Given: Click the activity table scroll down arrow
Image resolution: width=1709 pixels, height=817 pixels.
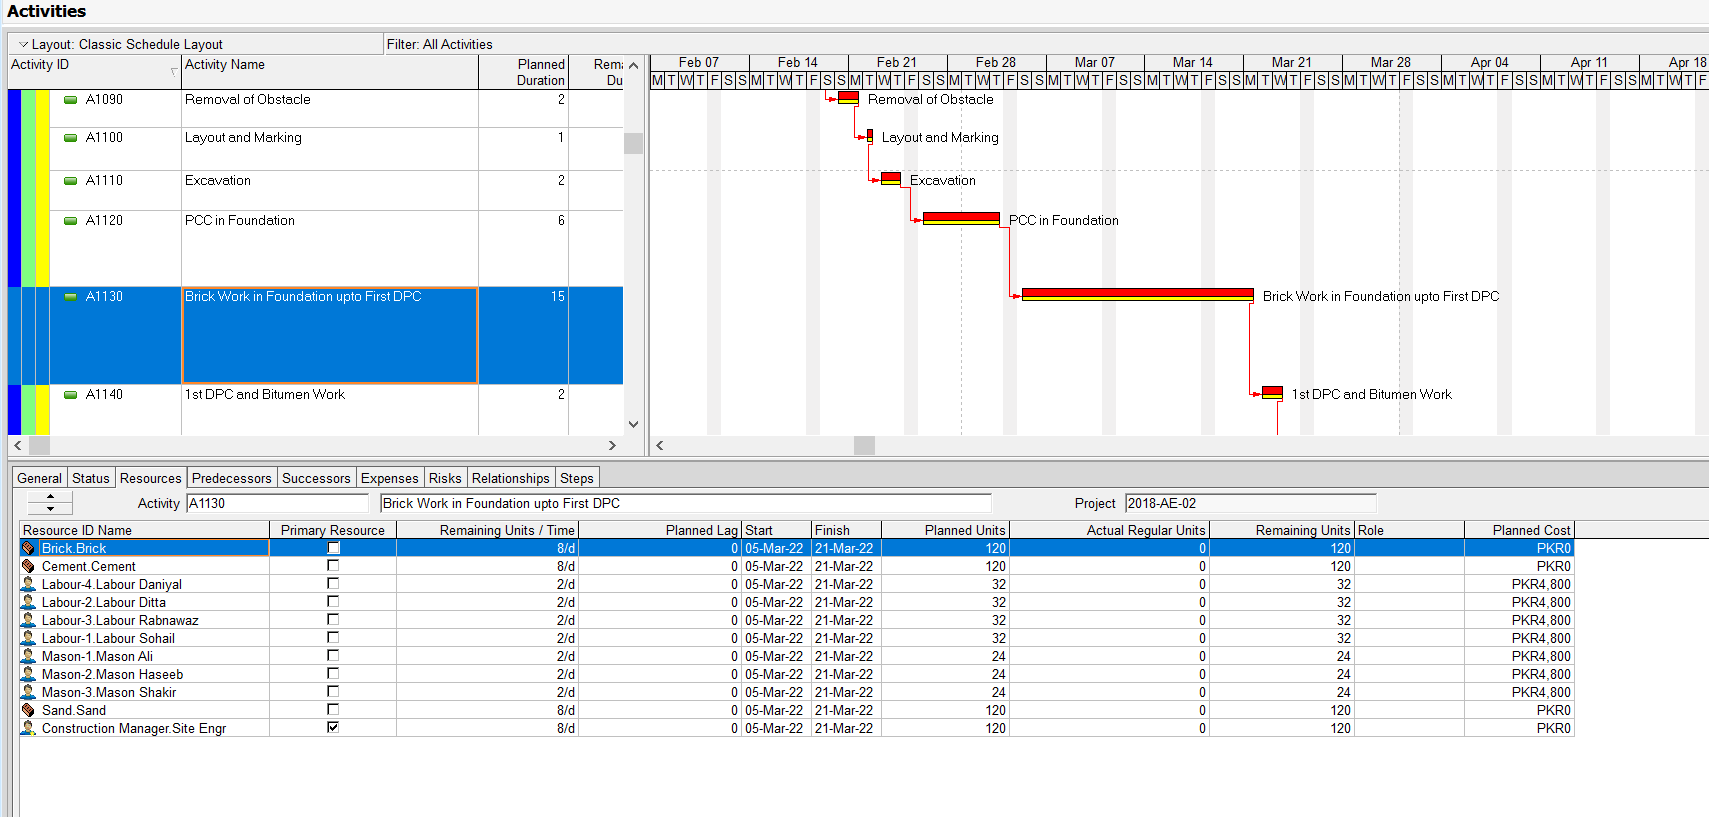Looking at the screenshot, I should point(633,424).
